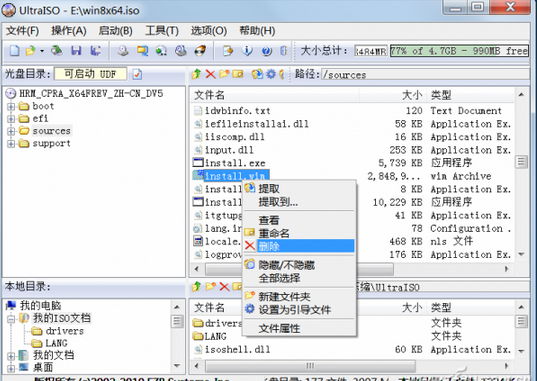Expand the sources folder tree node

11,131
